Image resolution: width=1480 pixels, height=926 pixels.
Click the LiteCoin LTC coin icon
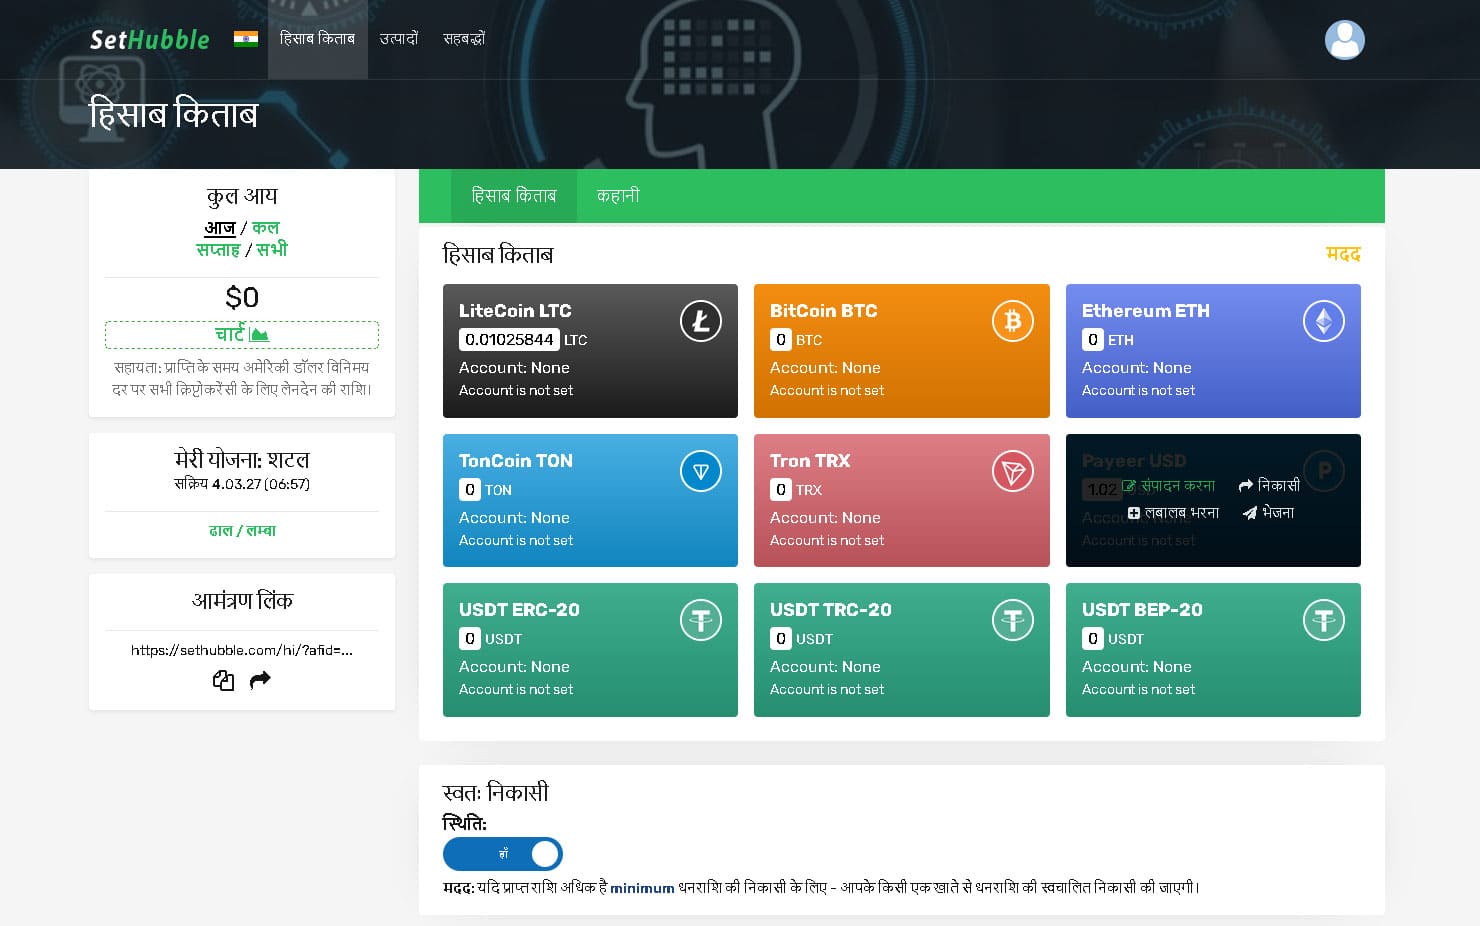pos(700,322)
